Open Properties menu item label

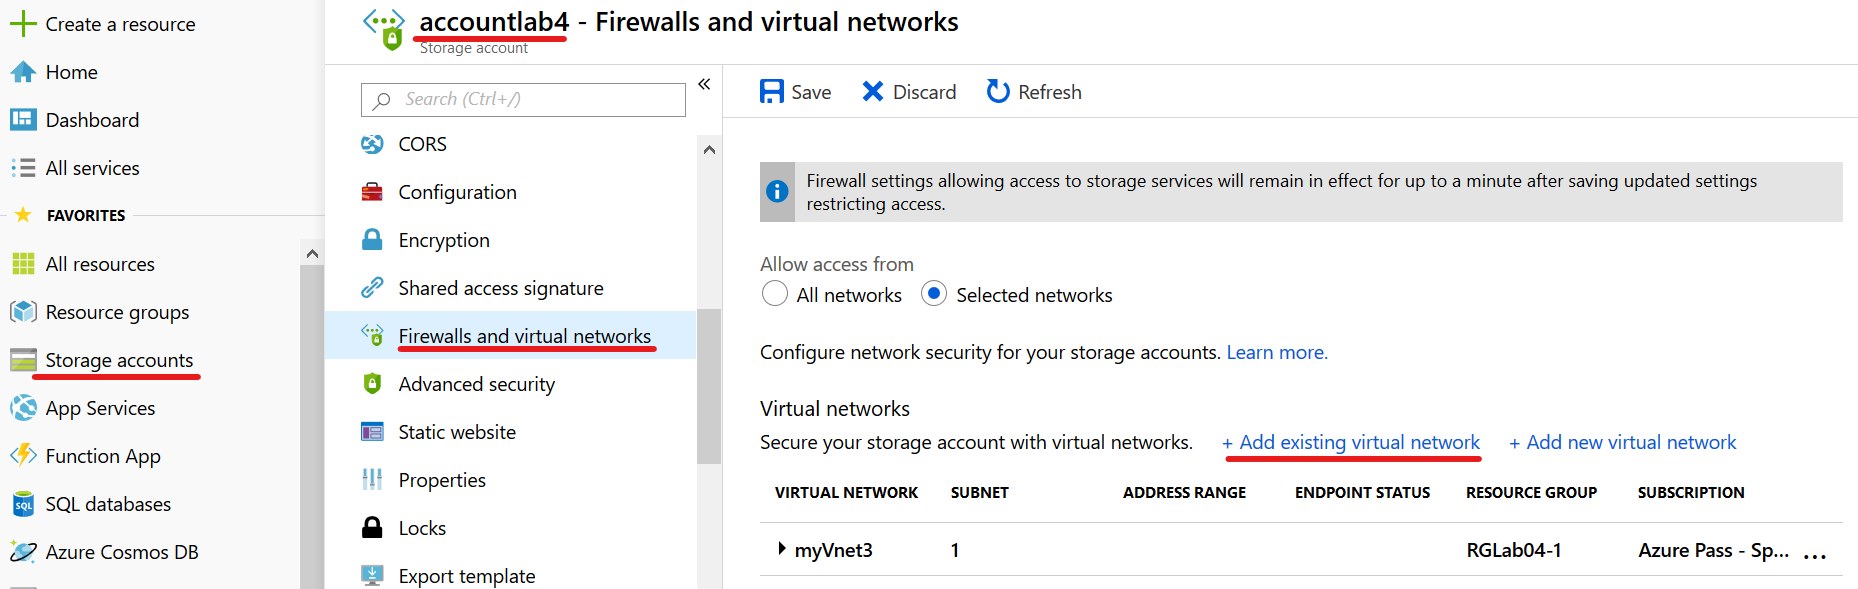(x=442, y=480)
